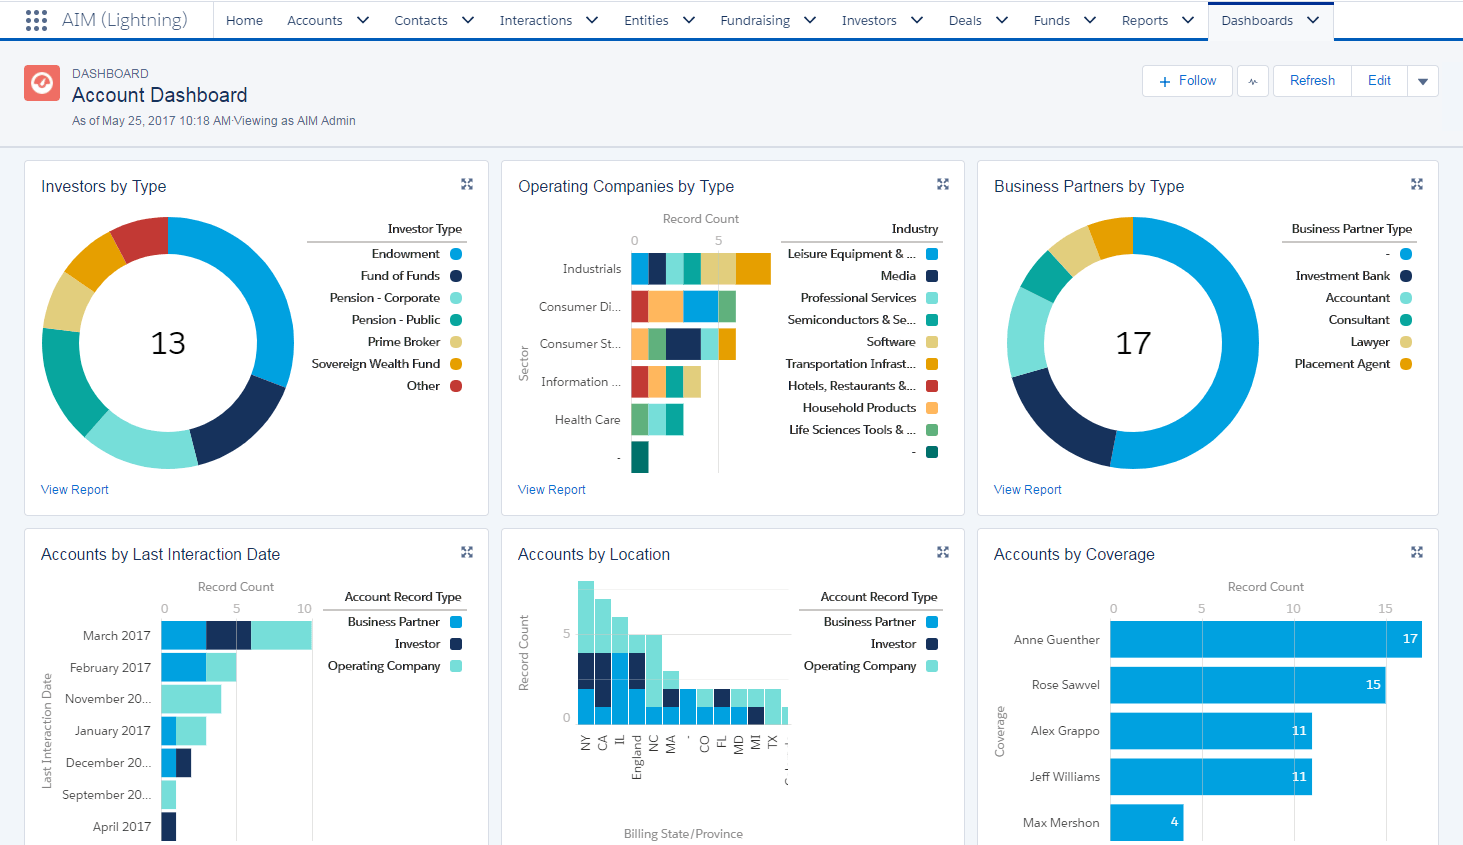Expand Accounts by Last Interaction Date chart
The image size is (1463, 845).
(466, 552)
